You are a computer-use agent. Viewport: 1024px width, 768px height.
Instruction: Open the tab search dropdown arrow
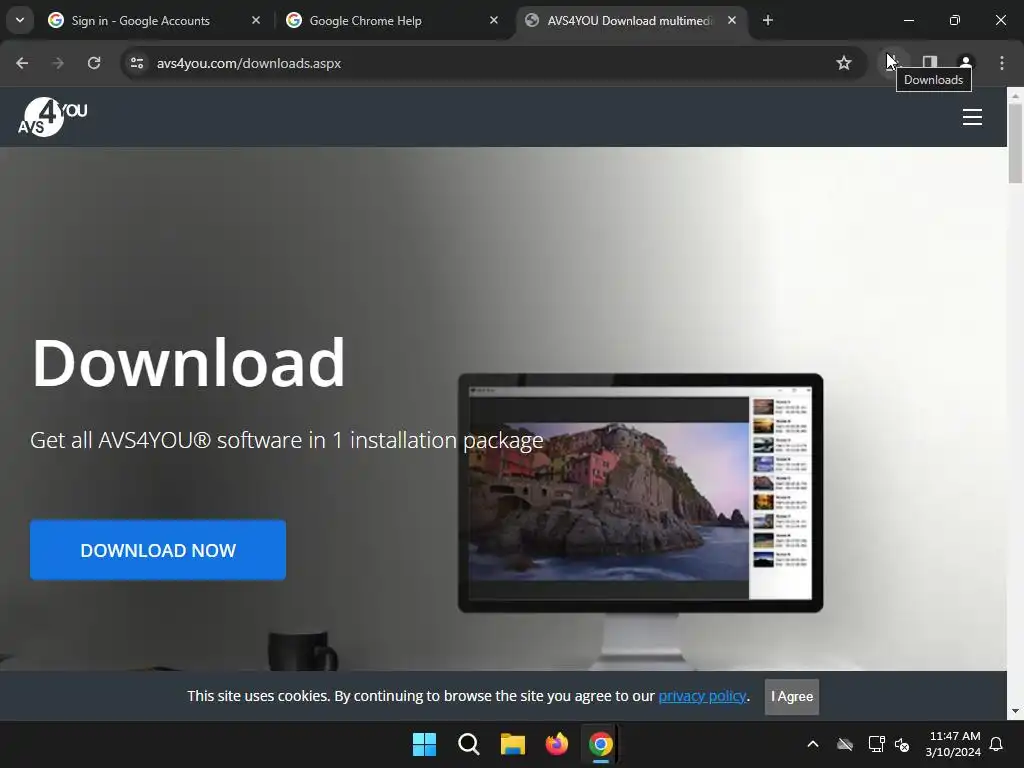click(x=20, y=20)
